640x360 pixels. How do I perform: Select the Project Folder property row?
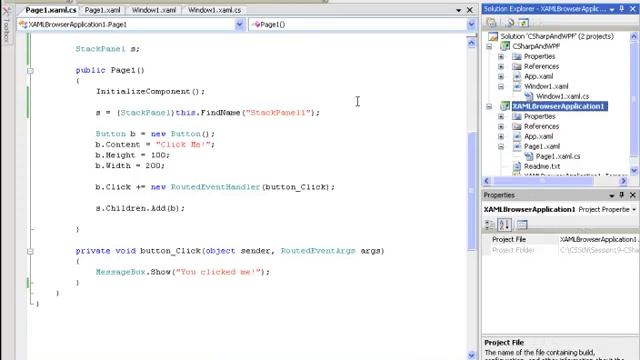pos(561,250)
